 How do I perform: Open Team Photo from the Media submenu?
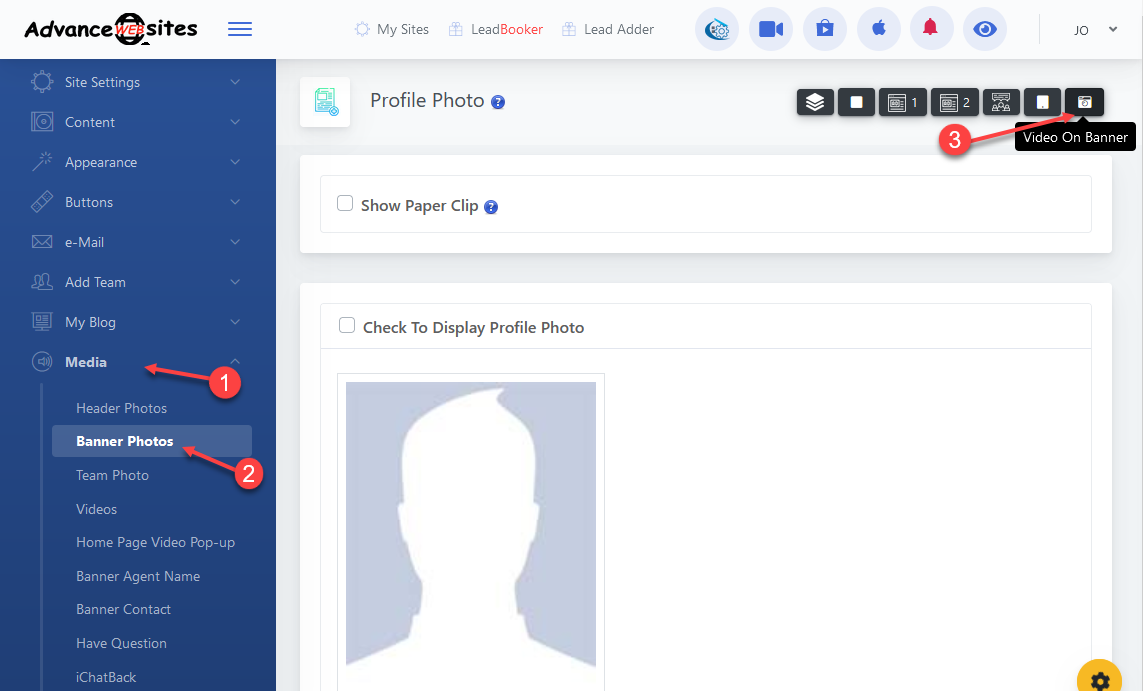point(112,475)
